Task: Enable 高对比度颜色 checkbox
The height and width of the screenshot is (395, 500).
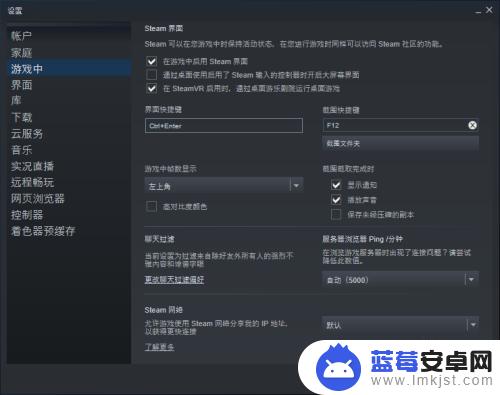Action: click(152, 206)
